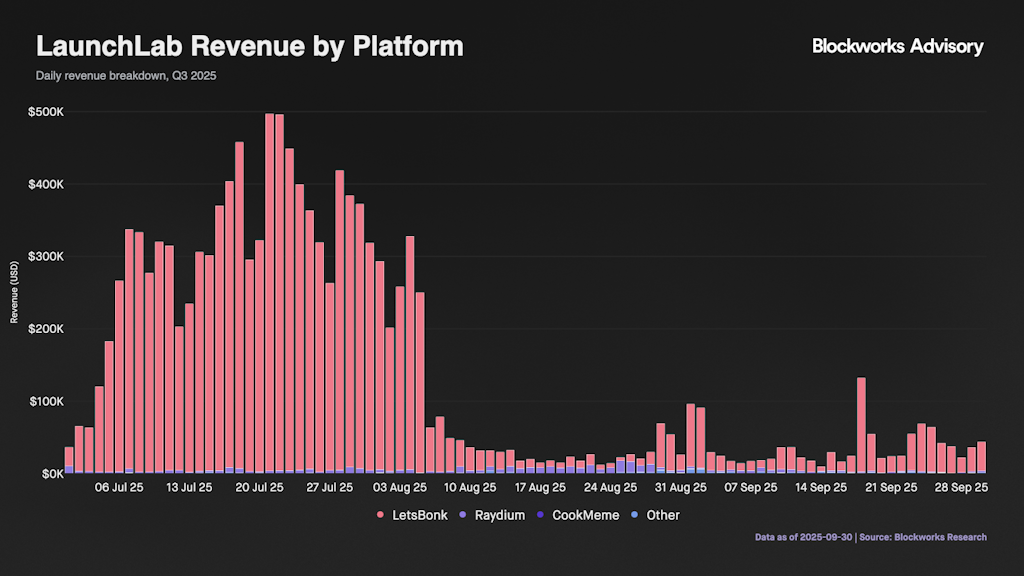
Task: Click the 03 Aug 25 x-axis date
Action: point(399,488)
